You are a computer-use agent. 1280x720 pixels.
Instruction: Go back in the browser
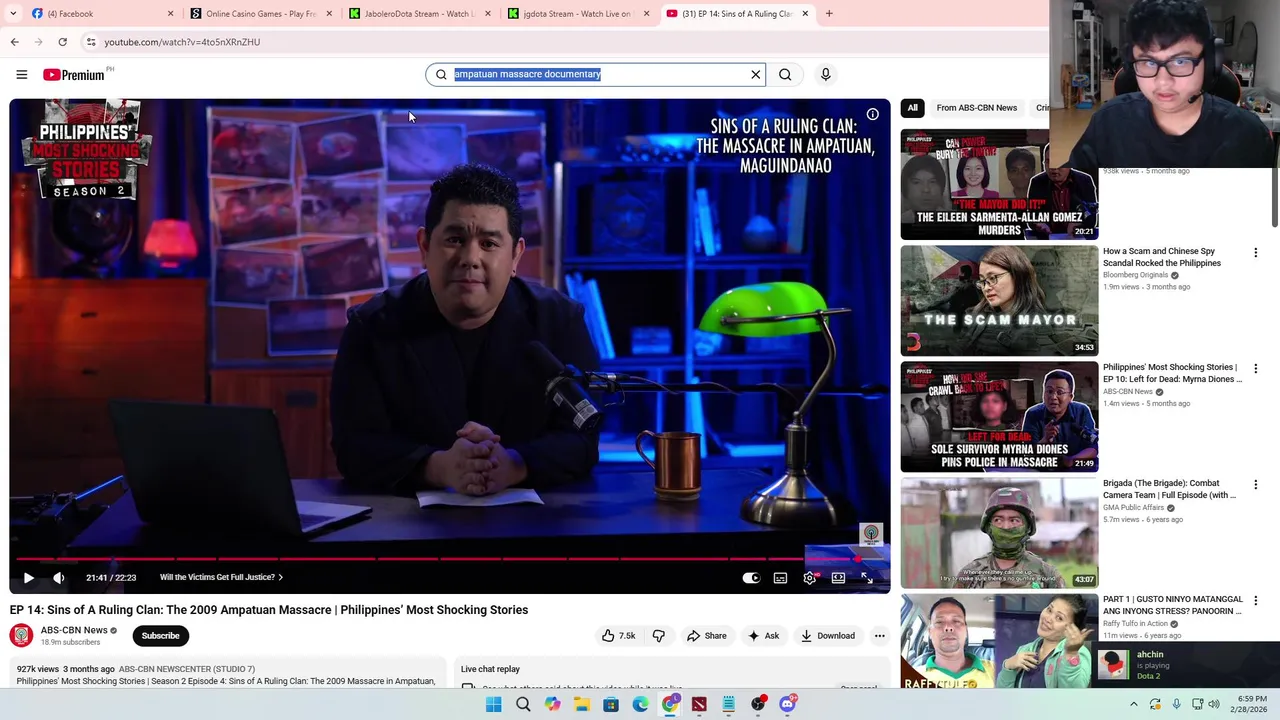pyautogui.click(x=14, y=42)
